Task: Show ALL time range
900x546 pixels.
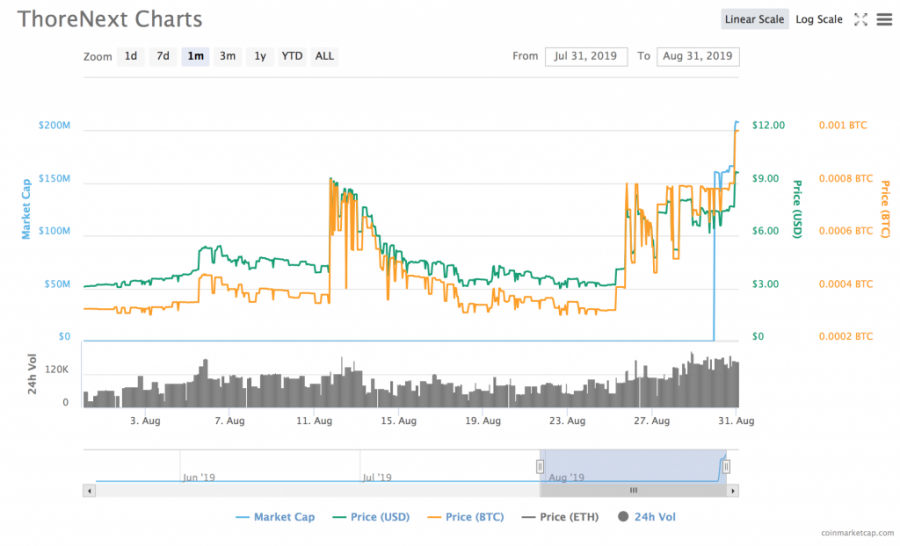Action: [x=324, y=56]
